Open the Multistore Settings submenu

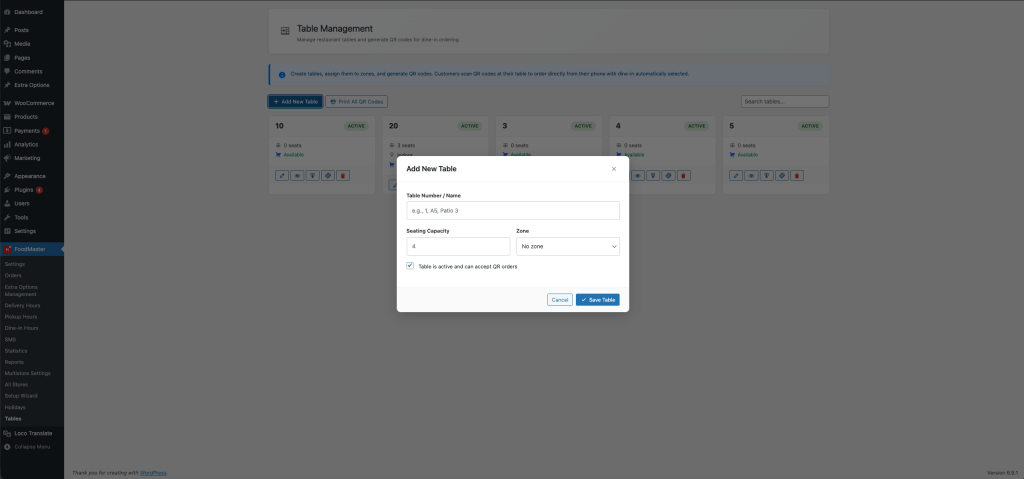pyautogui.click(x=27, y=373)
